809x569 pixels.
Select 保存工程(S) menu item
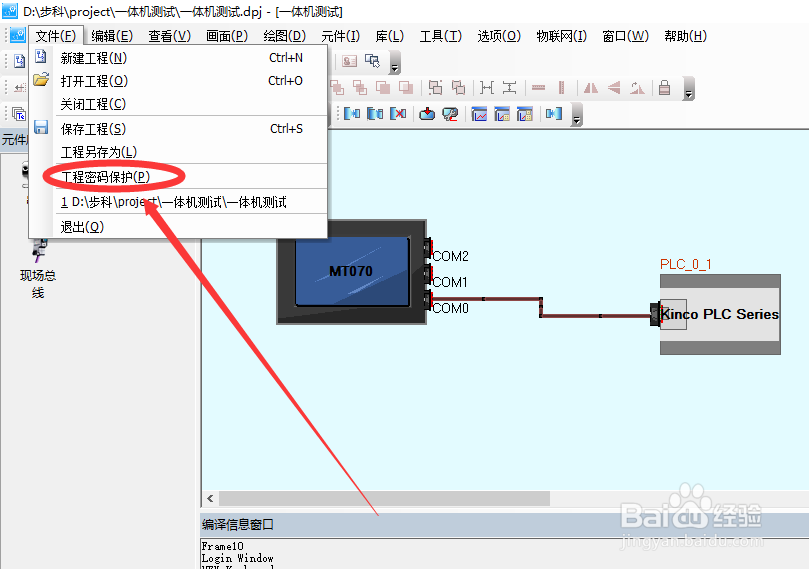click(178, 129)
